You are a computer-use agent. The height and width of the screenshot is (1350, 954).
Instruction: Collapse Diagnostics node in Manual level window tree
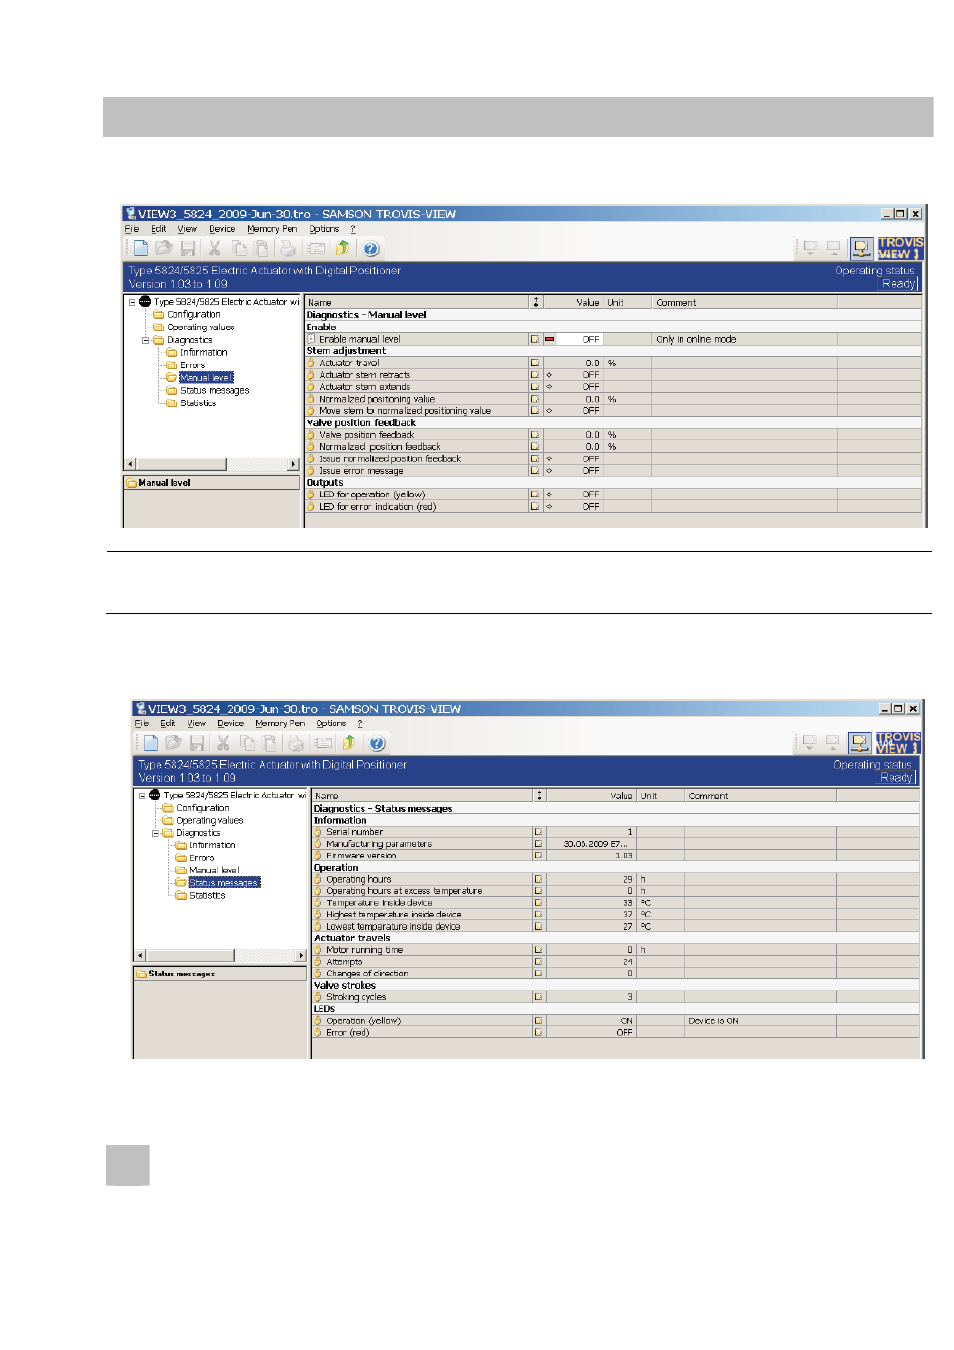[x=145, y=340]
